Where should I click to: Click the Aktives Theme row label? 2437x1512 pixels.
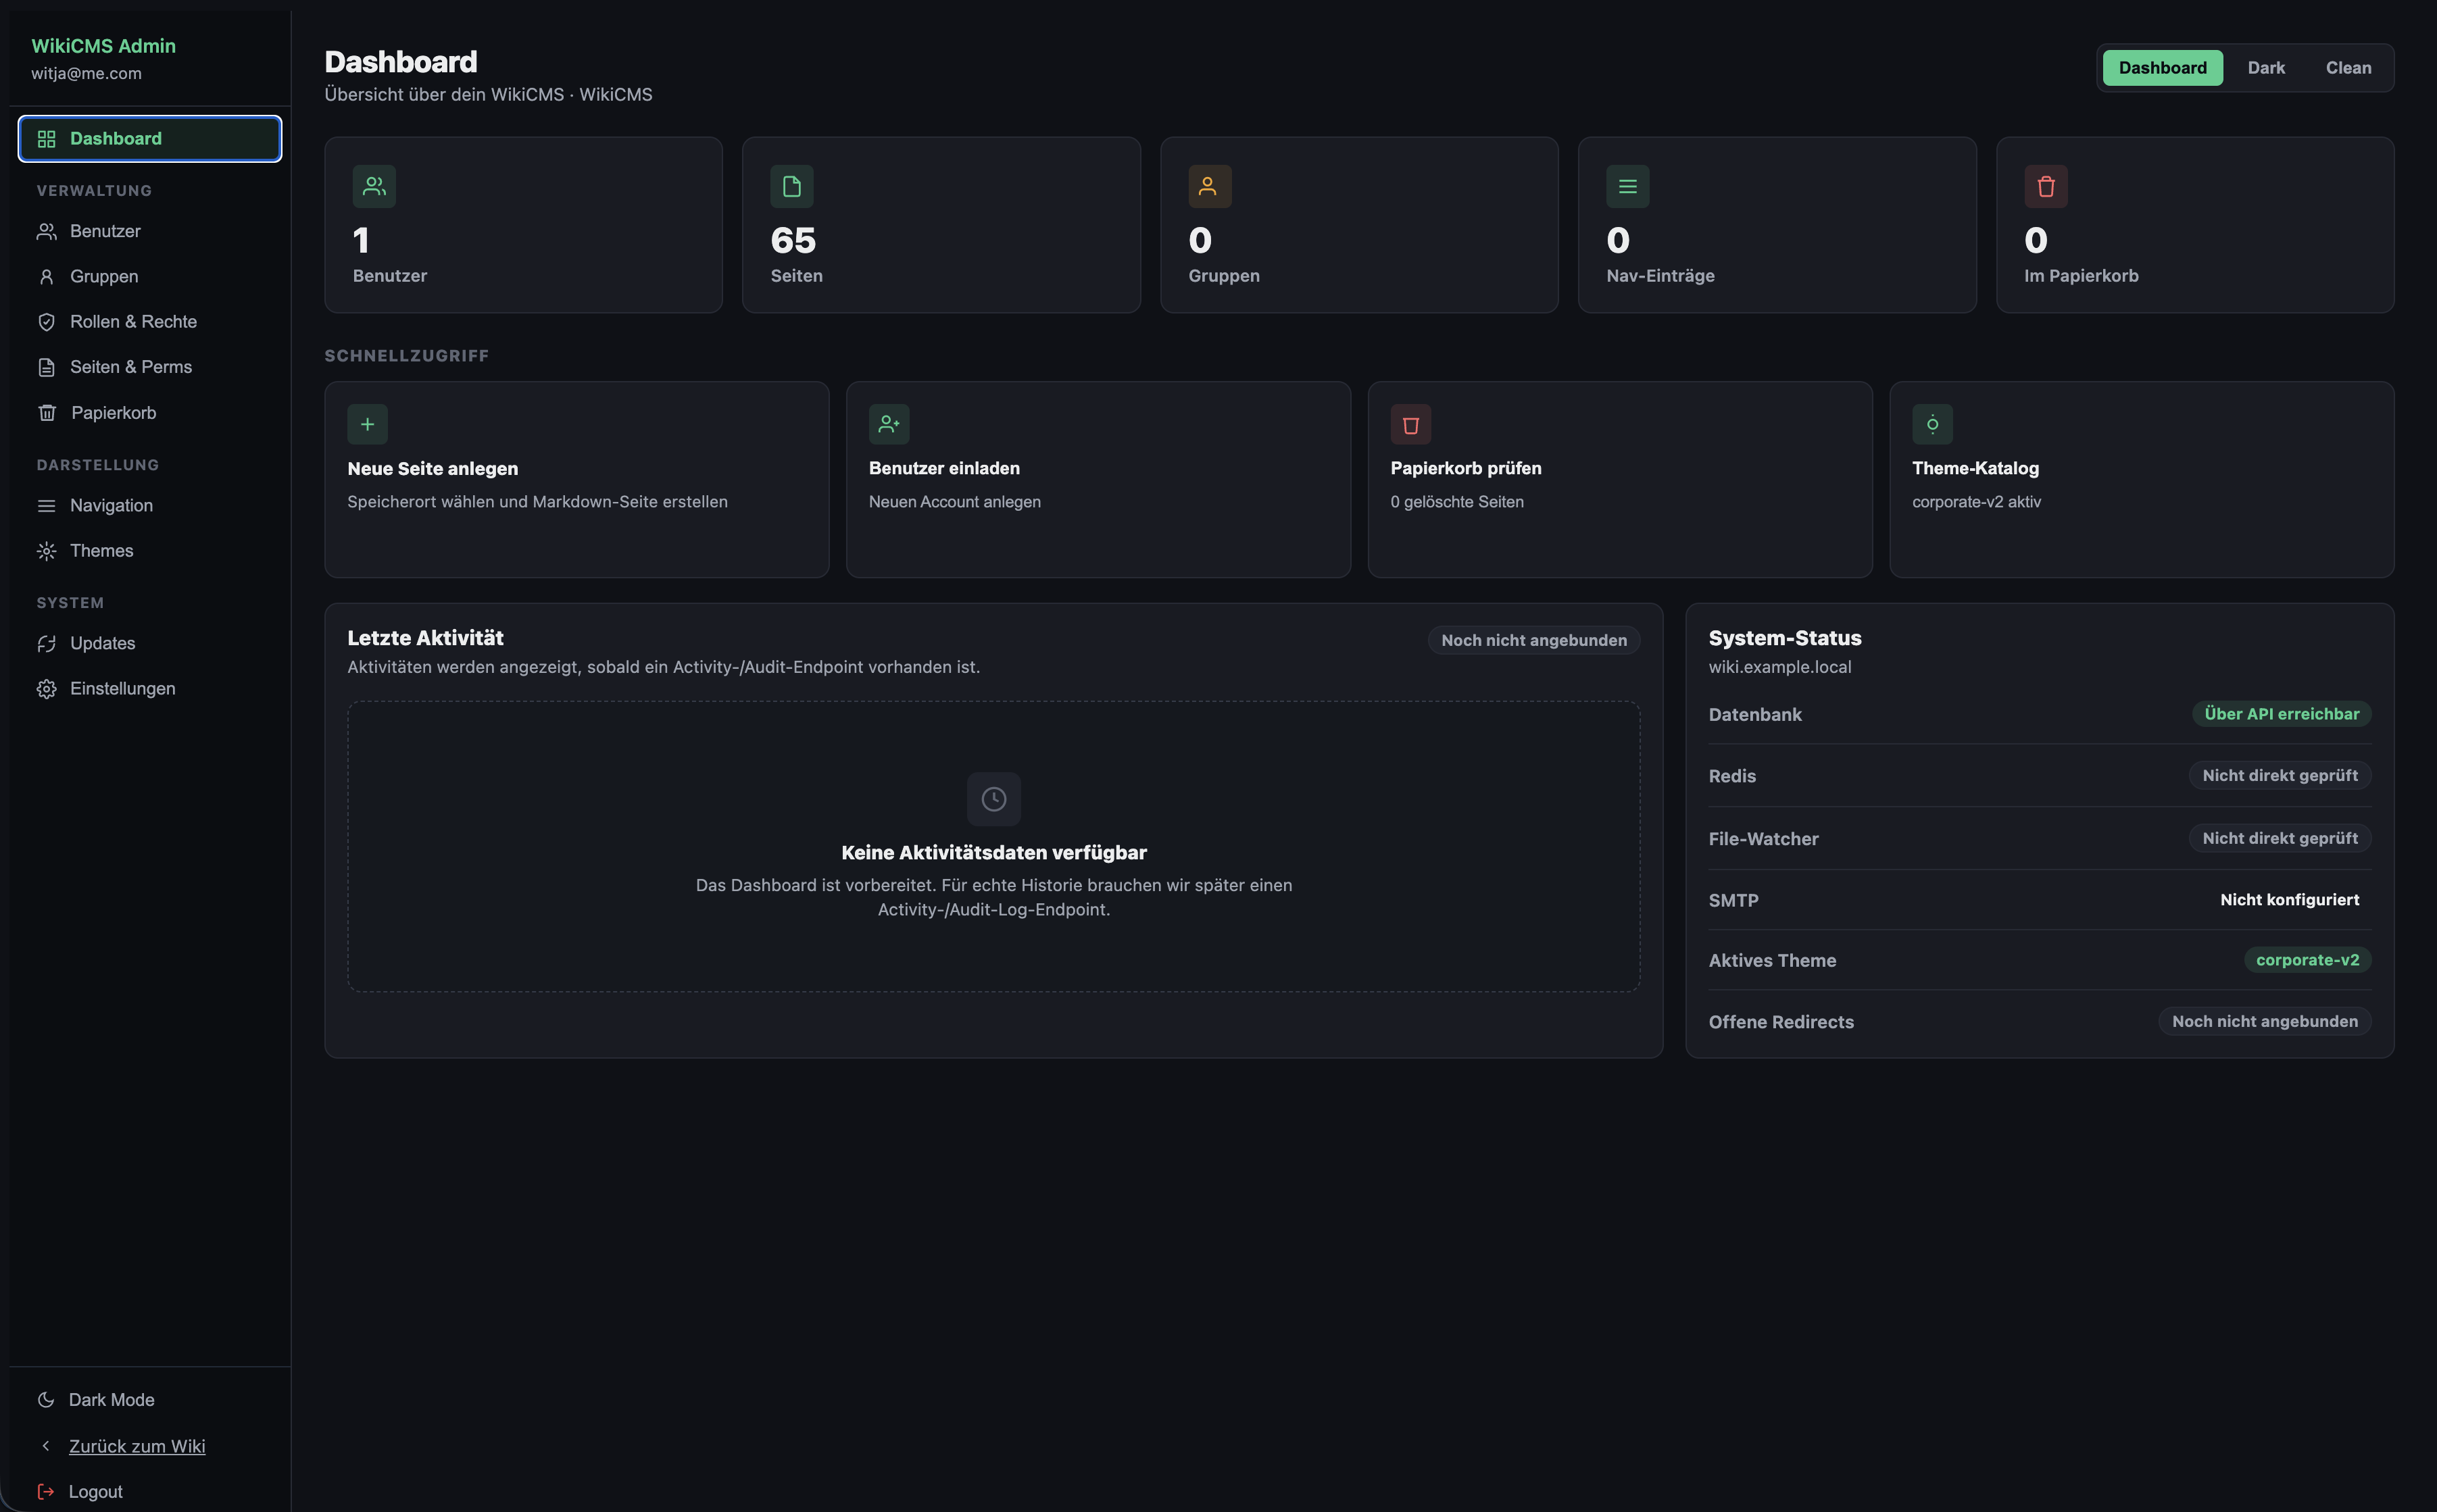point(1772,961)
